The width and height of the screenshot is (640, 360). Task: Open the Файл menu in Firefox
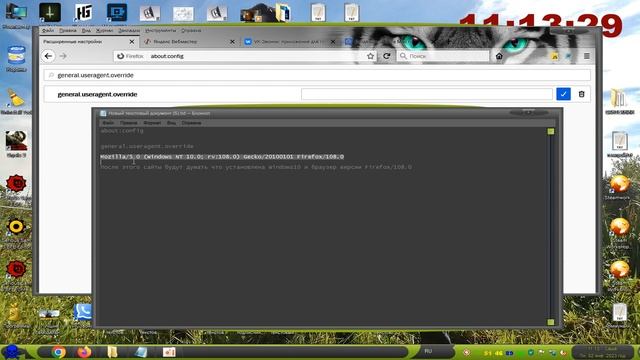pyautogui.click(x=48, y=31)
